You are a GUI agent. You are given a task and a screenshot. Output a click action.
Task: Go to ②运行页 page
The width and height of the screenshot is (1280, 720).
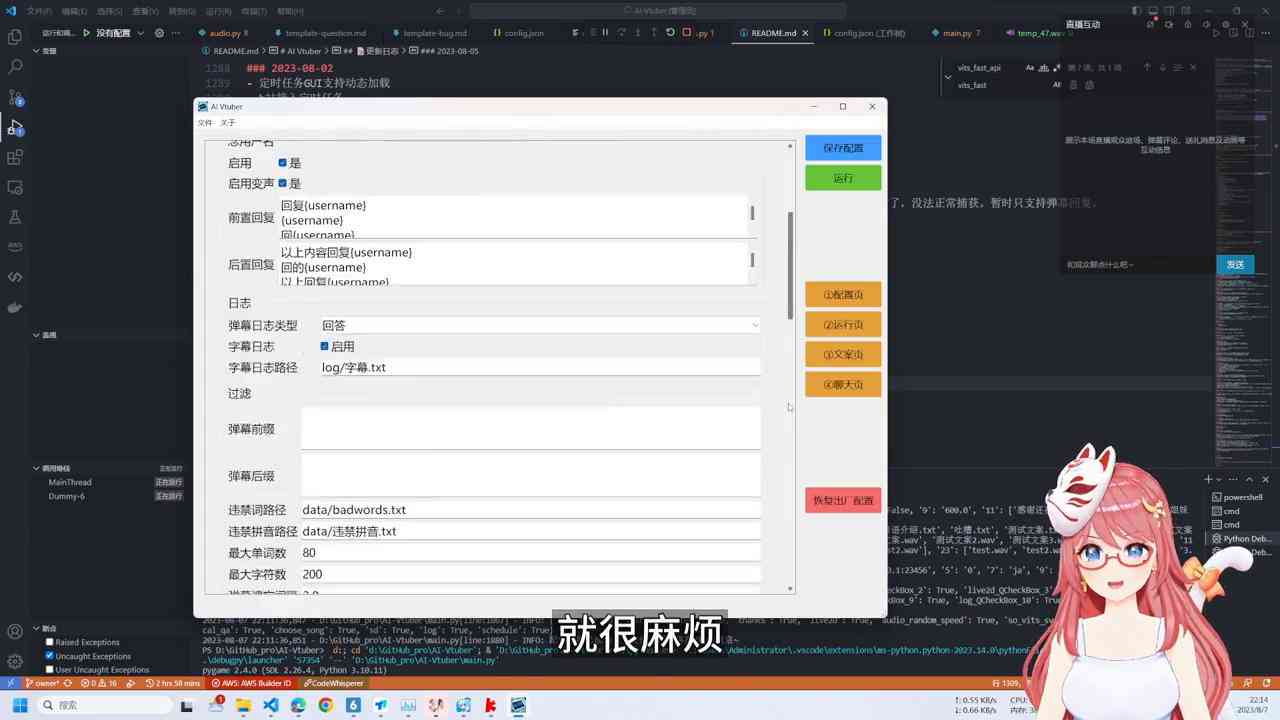tap(843, 325)
